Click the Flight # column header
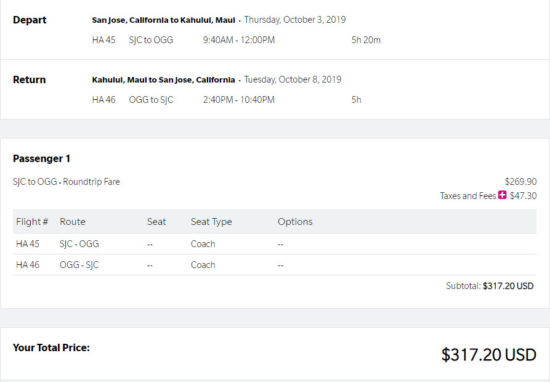 point(32,222)
